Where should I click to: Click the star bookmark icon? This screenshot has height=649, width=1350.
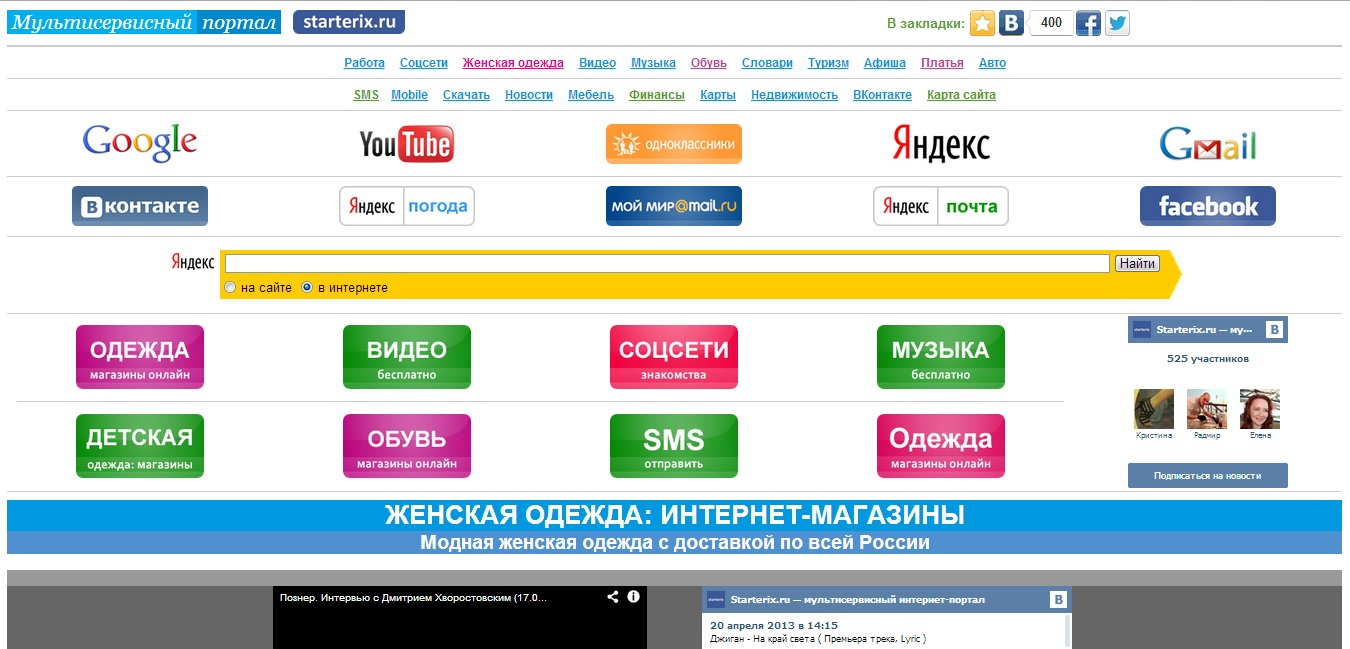point(983,23)
